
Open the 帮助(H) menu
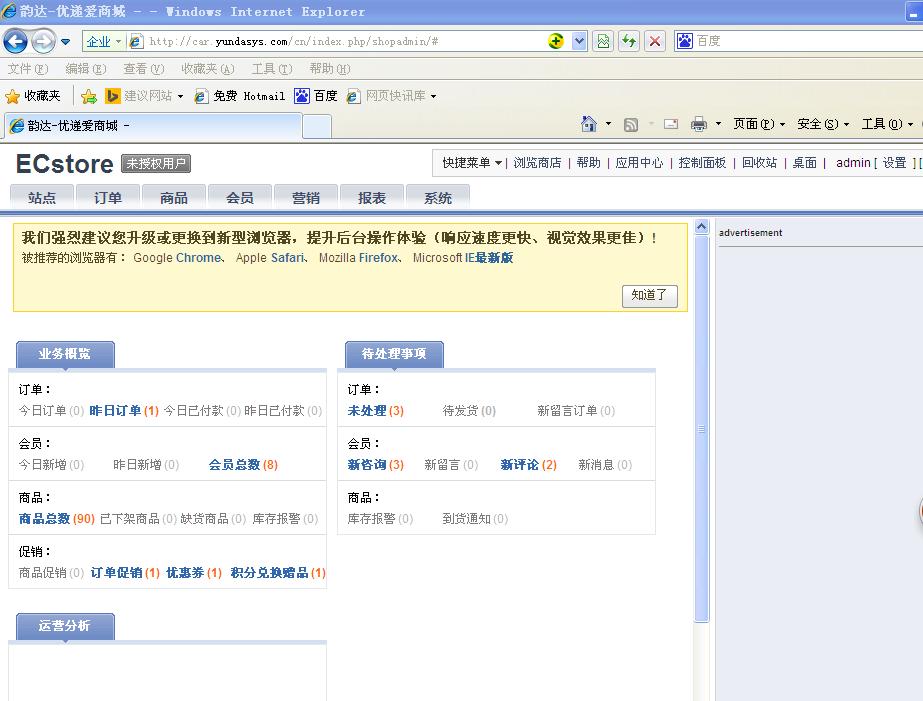point(330,69)
